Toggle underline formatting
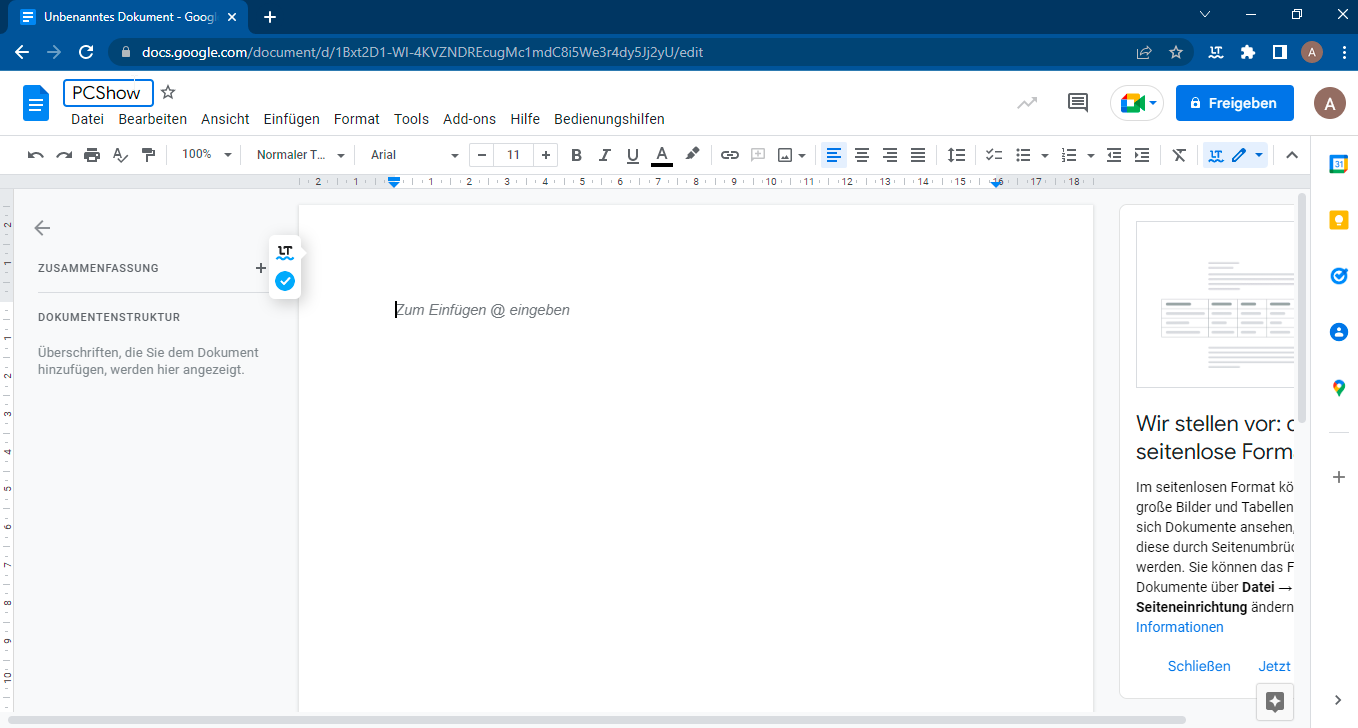This screenshot has width=1358, height=728. (x=632, y=155)
